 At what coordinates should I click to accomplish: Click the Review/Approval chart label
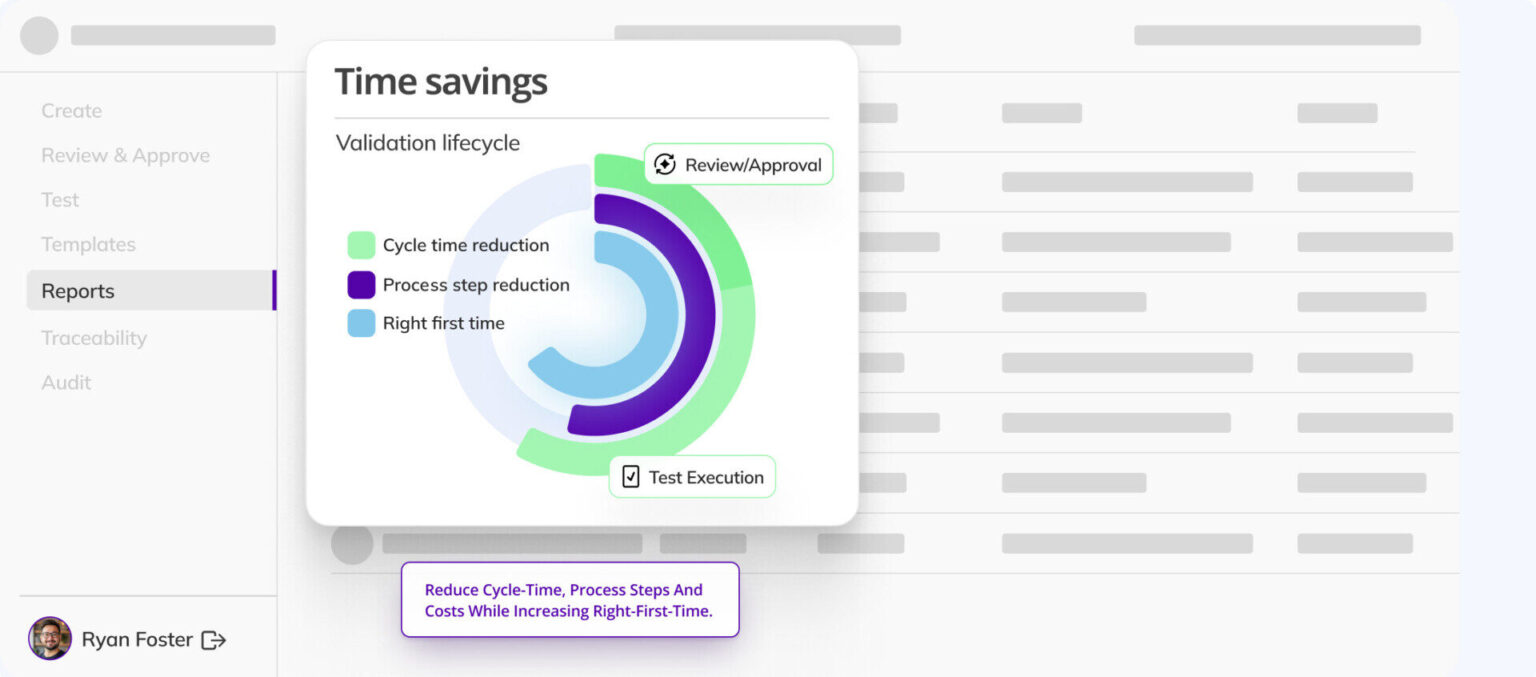(752, 165)
